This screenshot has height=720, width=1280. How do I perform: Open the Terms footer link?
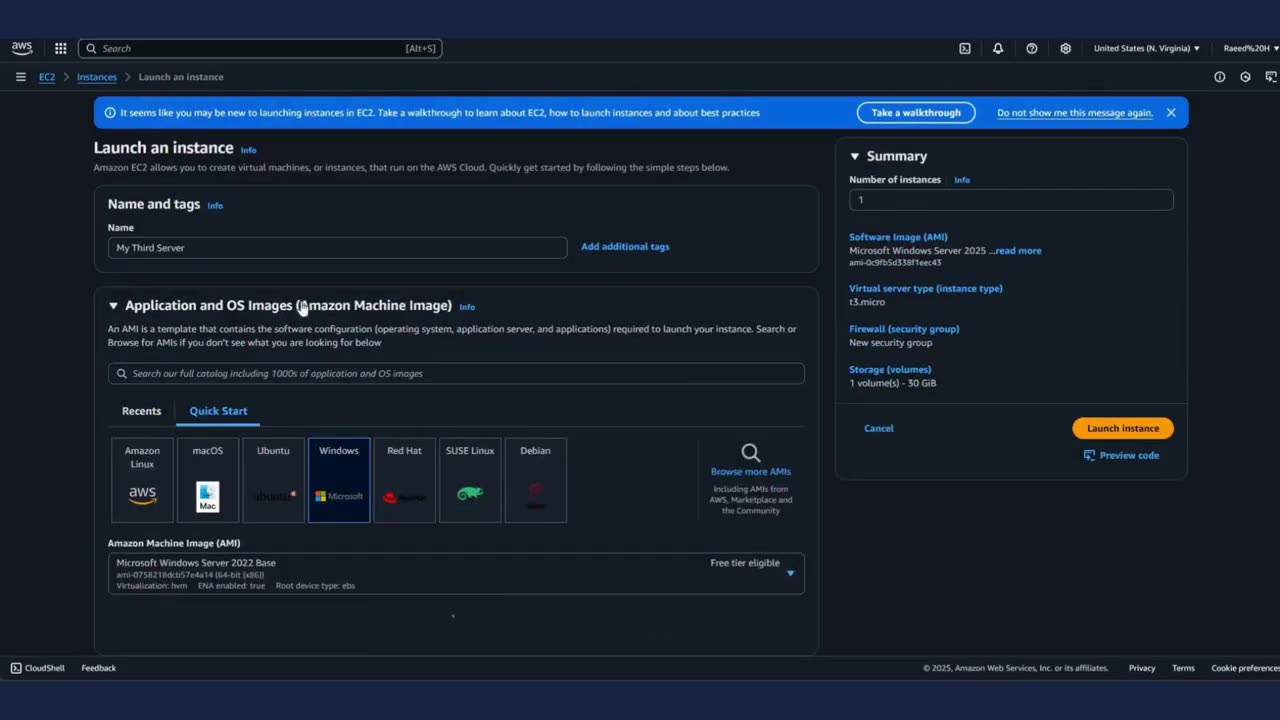pyautogui.click(x=1183, y=668)
